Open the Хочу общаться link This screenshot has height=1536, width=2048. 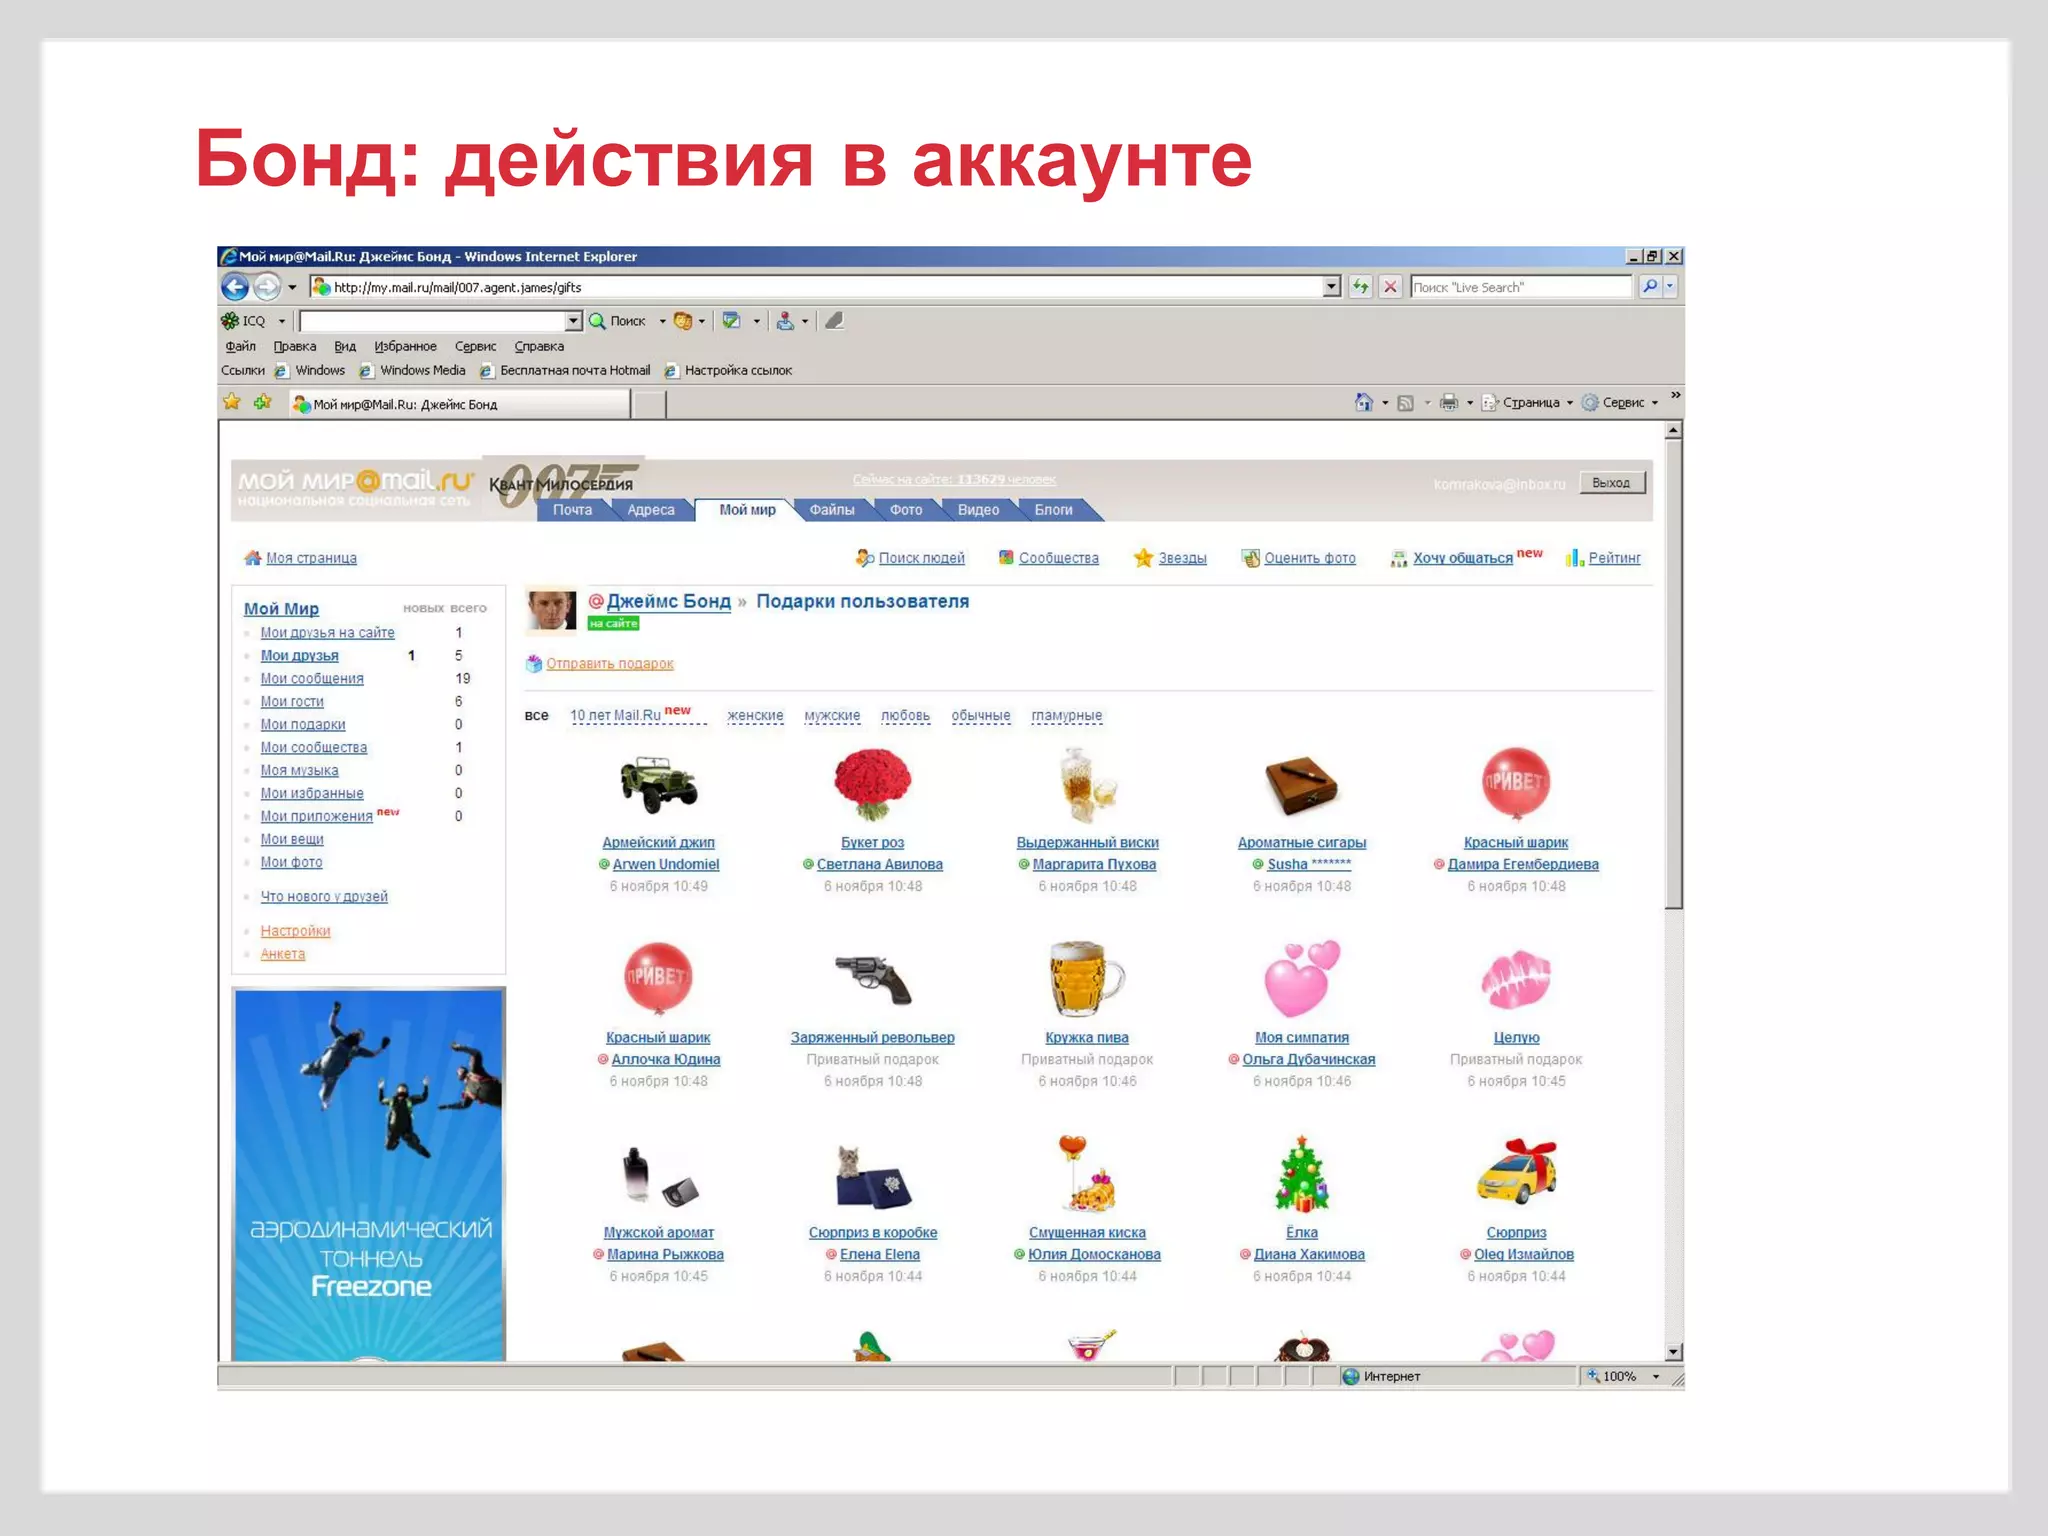click(1463, 558)
